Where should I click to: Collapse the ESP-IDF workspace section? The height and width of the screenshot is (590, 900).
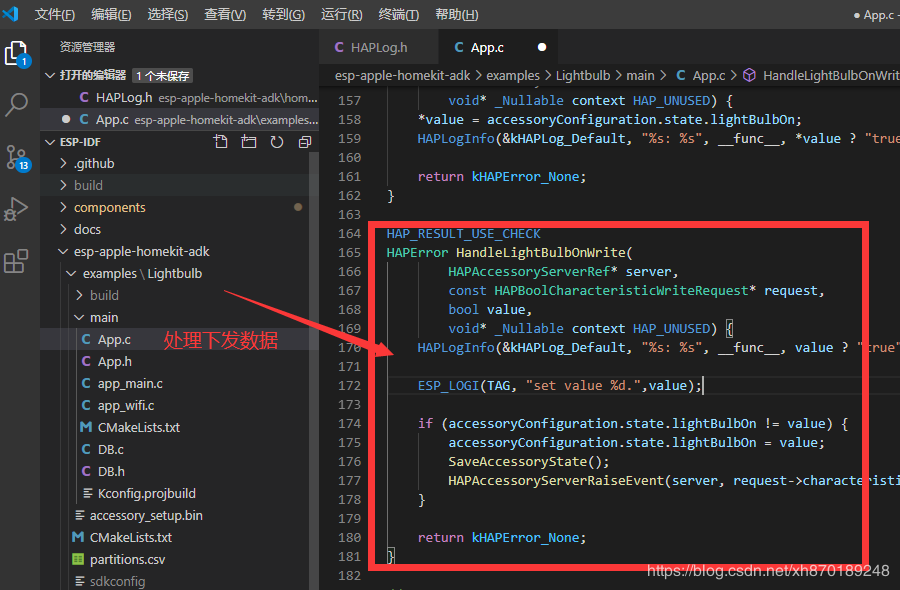51,142
